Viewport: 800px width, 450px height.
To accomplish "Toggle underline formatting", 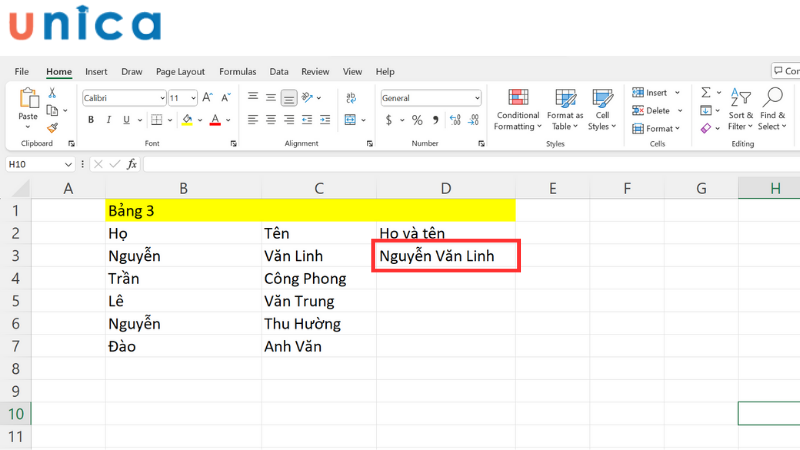I will click(126, 120).
